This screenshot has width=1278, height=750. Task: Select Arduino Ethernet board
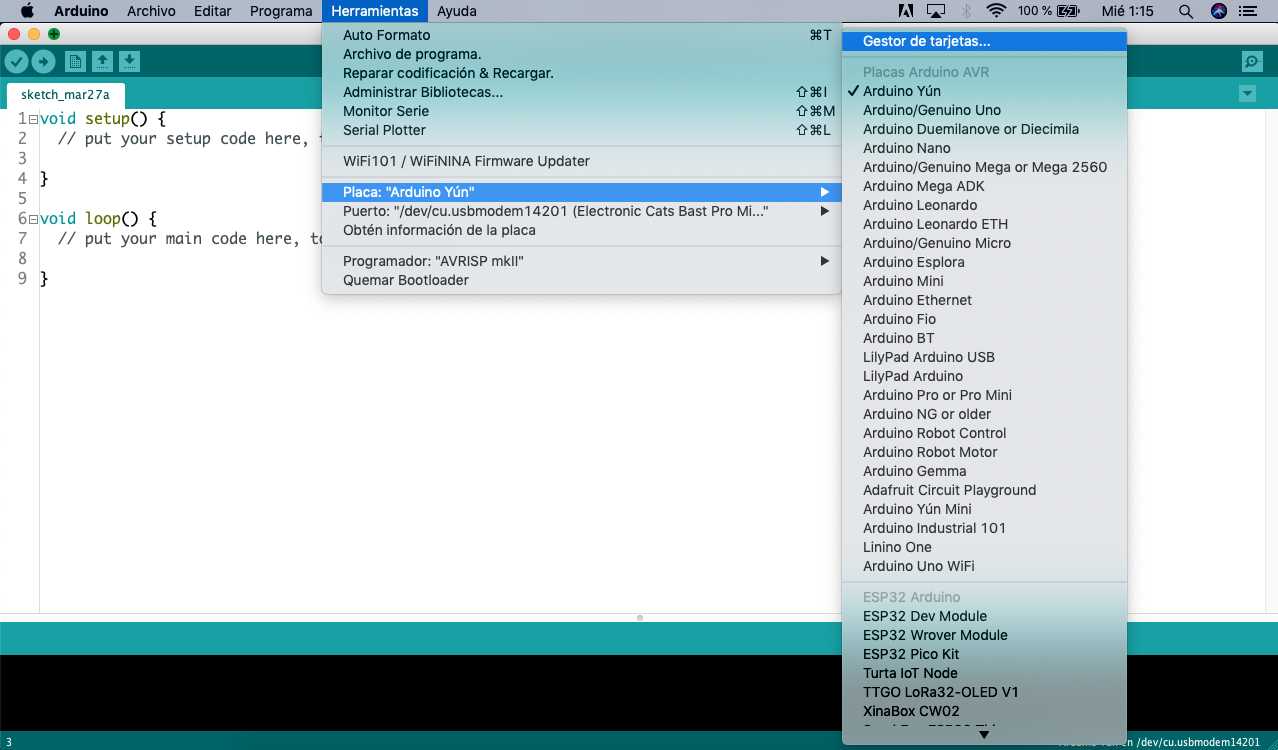click(x=984, y=300)
